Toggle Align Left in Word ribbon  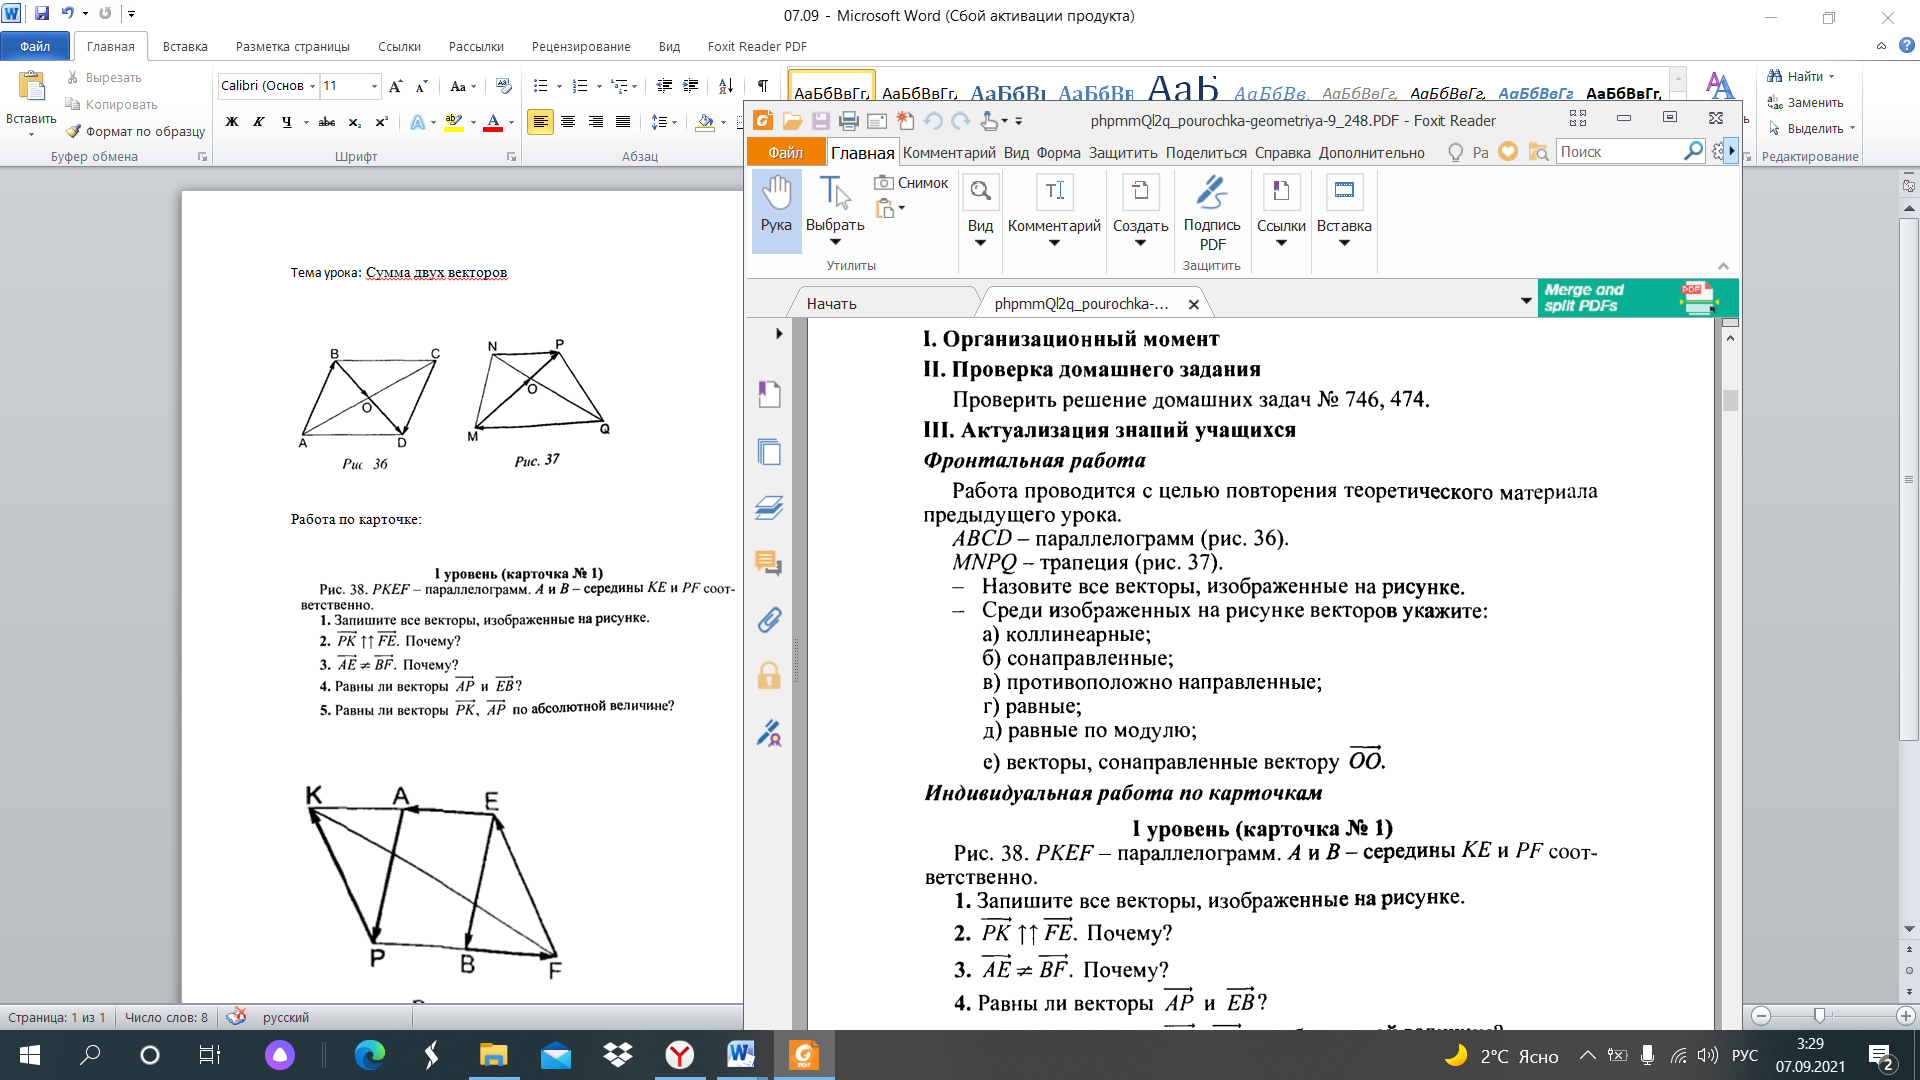click(x=540, y=122)
